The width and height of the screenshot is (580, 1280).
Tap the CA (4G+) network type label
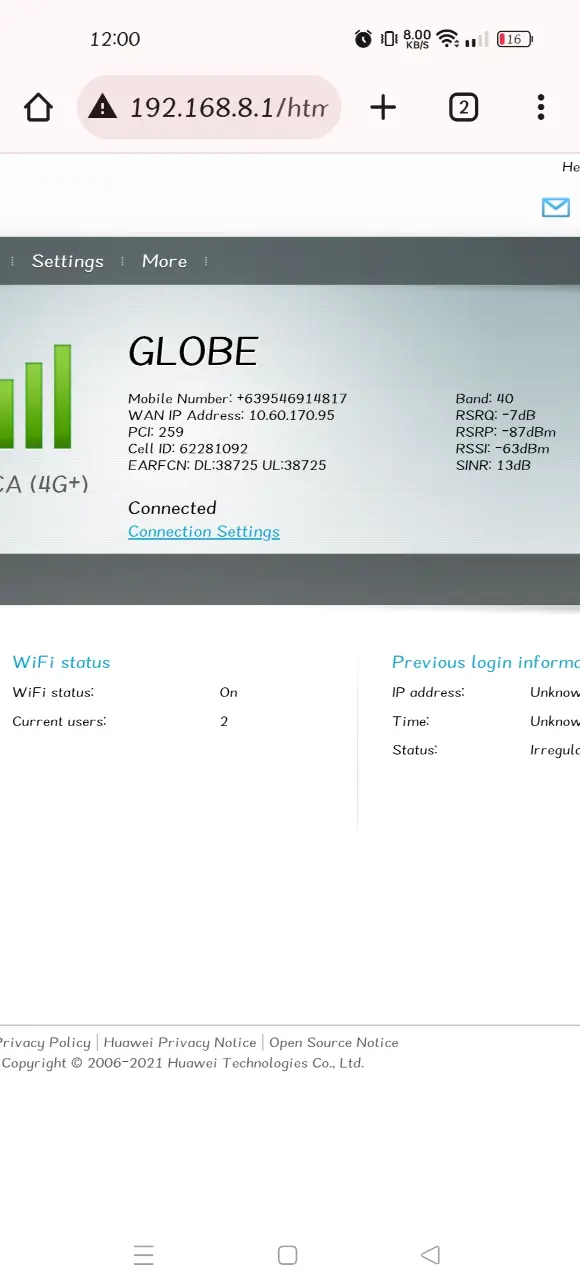pyautogui.click(x=44, y=484)
